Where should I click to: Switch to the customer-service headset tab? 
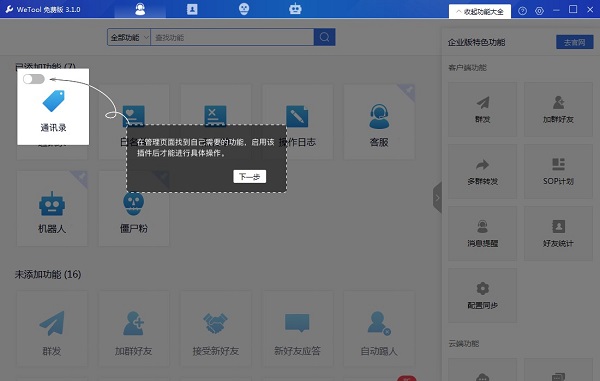(x=140, y=9)
